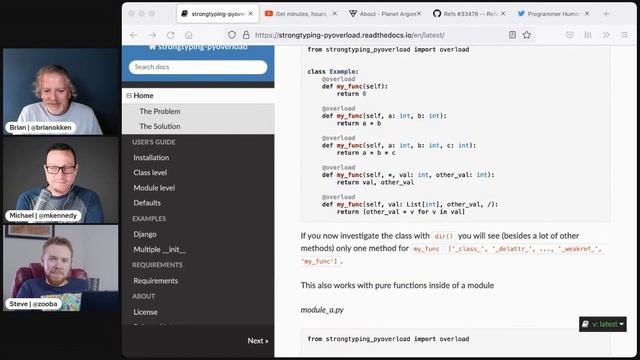Toggle reader view icon in address bar

click(512, 35)
